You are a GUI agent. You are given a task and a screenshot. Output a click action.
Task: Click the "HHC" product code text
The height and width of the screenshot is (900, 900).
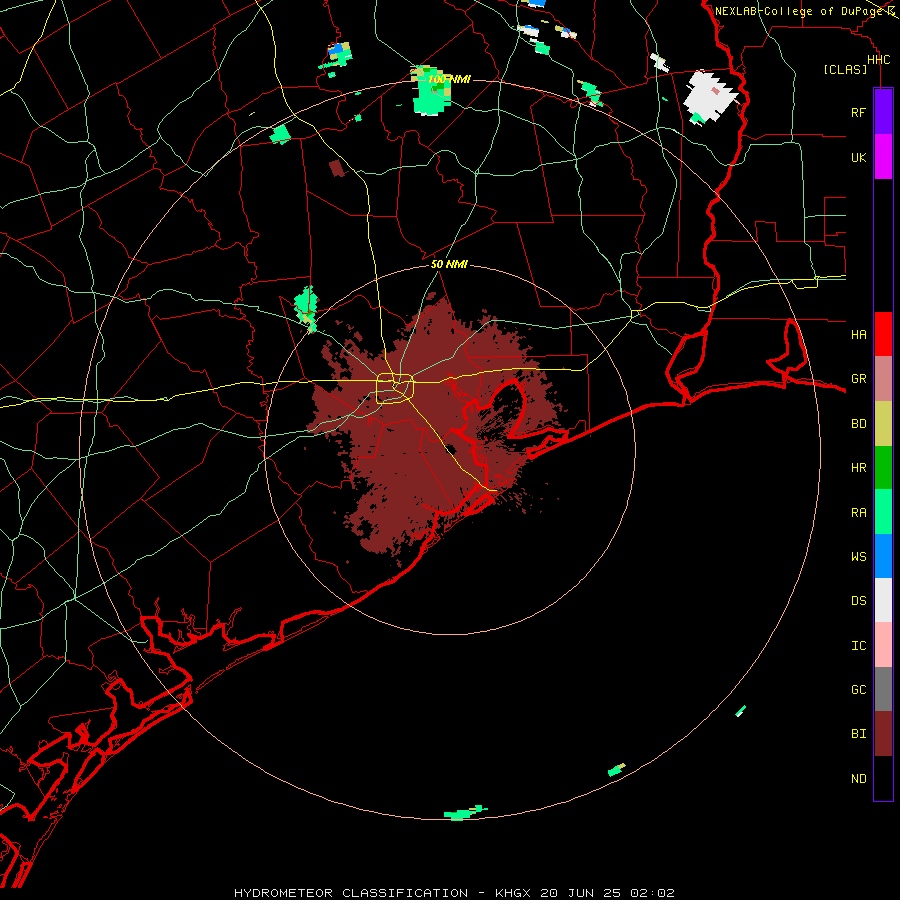(878, 60)
